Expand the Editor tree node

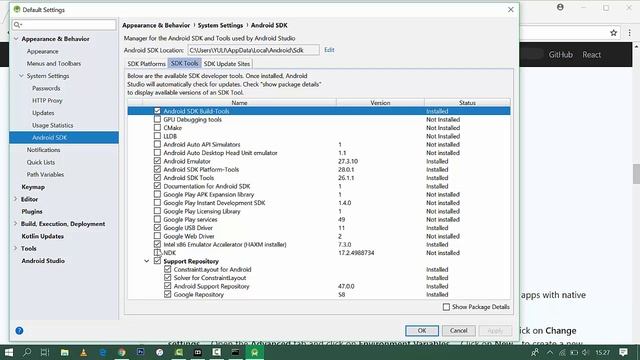pos(16,199)
